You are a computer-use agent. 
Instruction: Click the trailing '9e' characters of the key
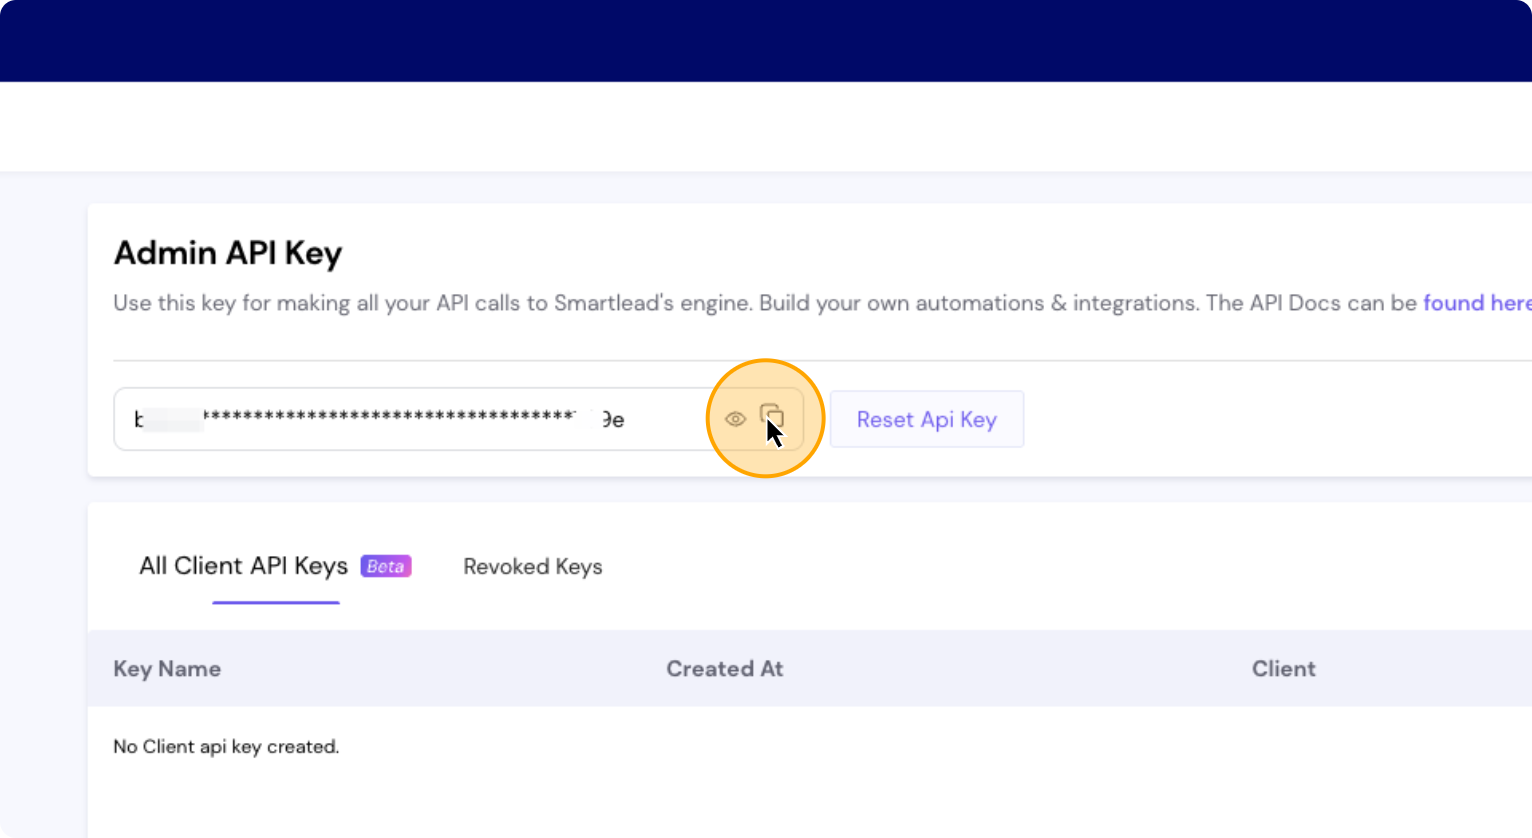tap(612, 420)
